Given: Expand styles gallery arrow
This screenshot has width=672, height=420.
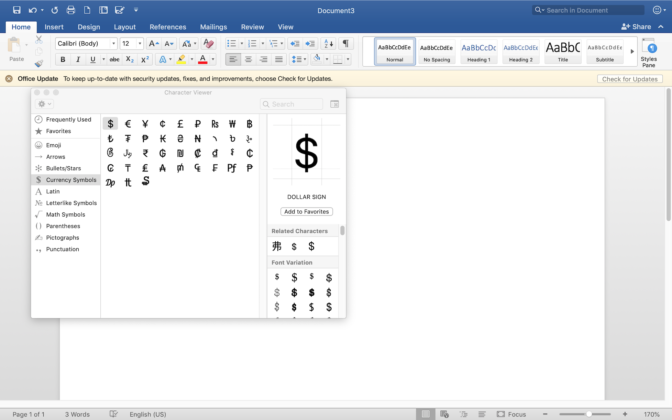Looking at the screenshot, I should pyautogui.click(x=632, y=51).
